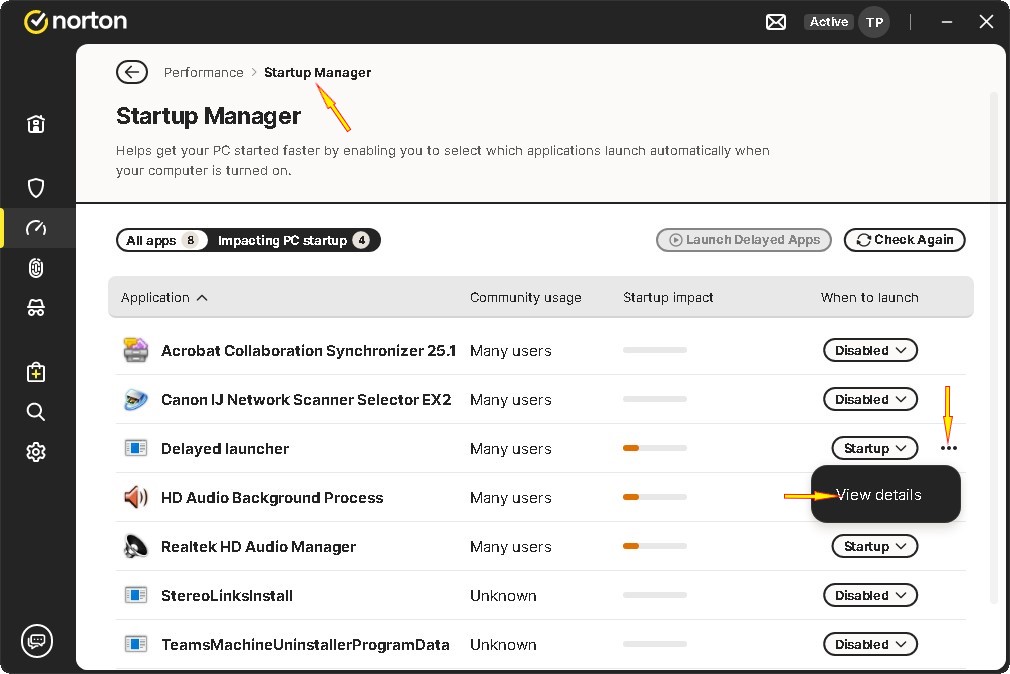Sort by the Application column header
Screen dimensions: 1010x674
(x=164, y=297)
